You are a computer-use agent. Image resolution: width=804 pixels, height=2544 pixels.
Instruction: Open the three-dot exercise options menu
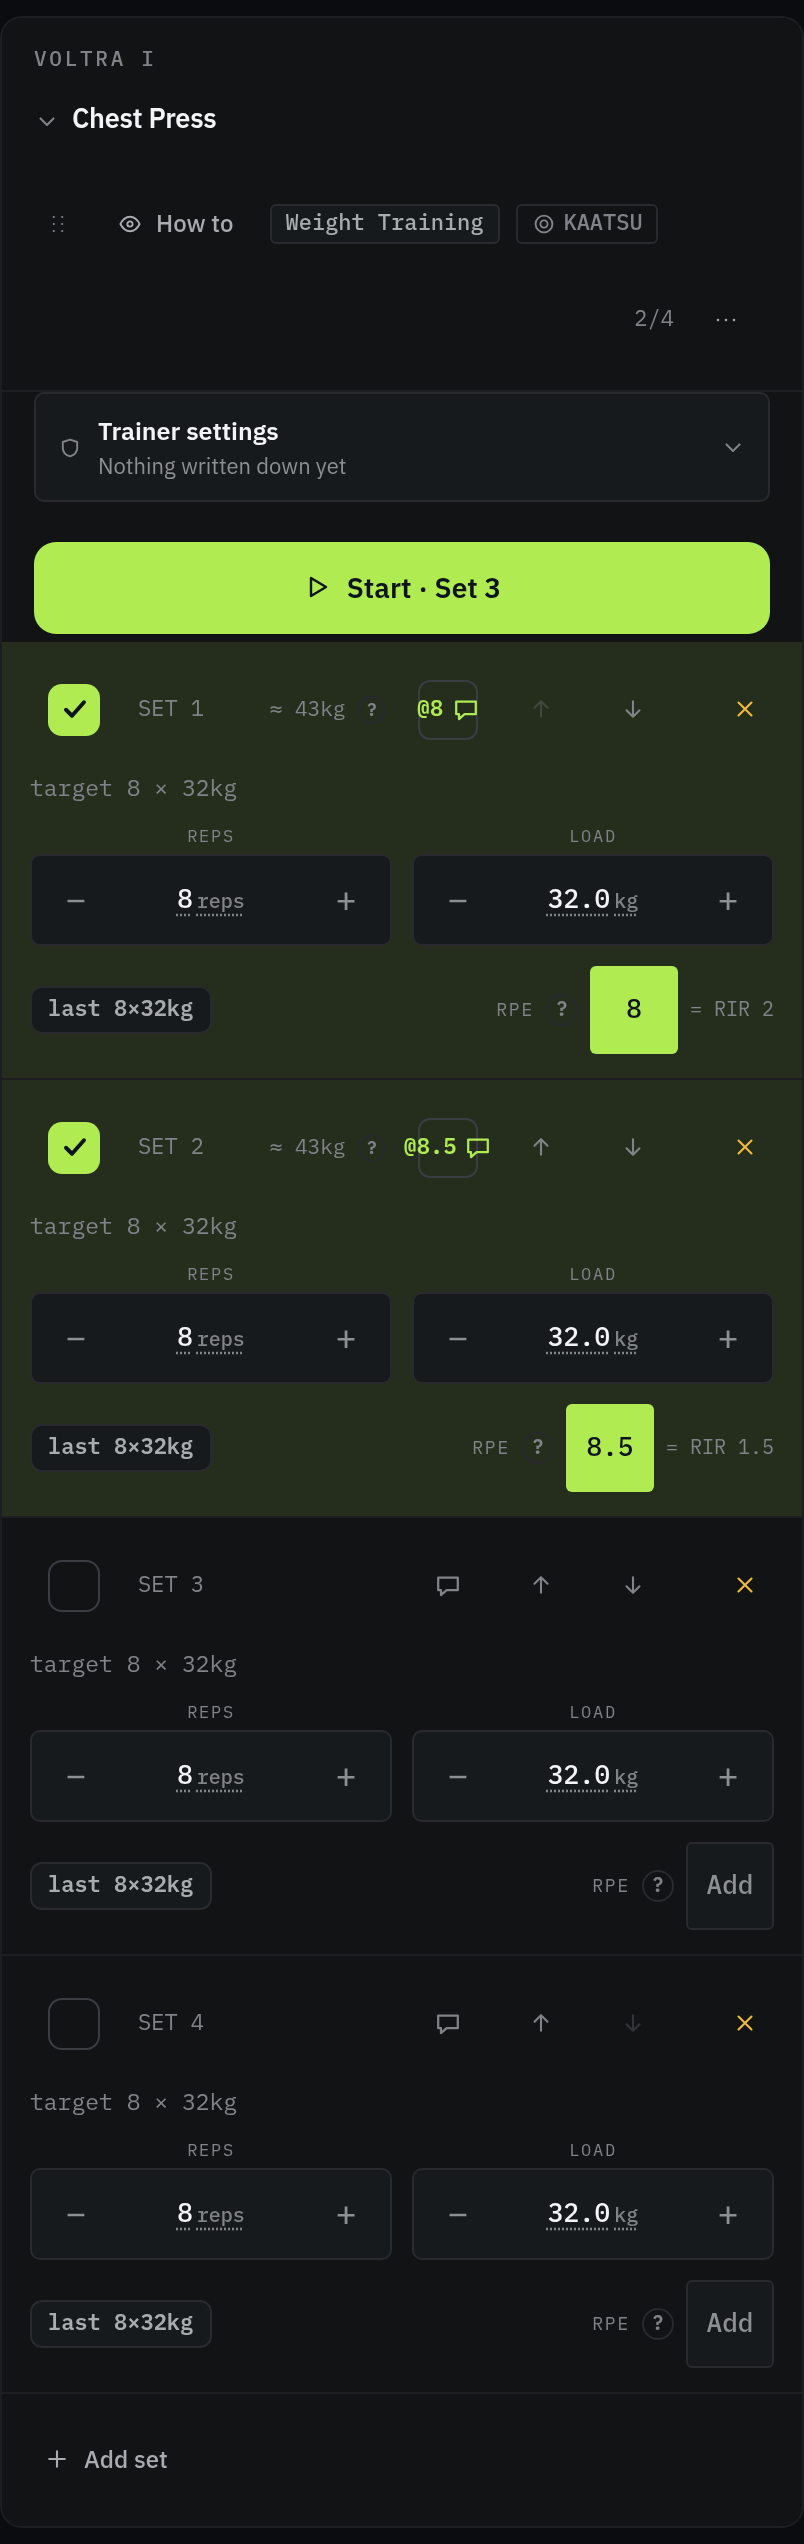(726, 319)
